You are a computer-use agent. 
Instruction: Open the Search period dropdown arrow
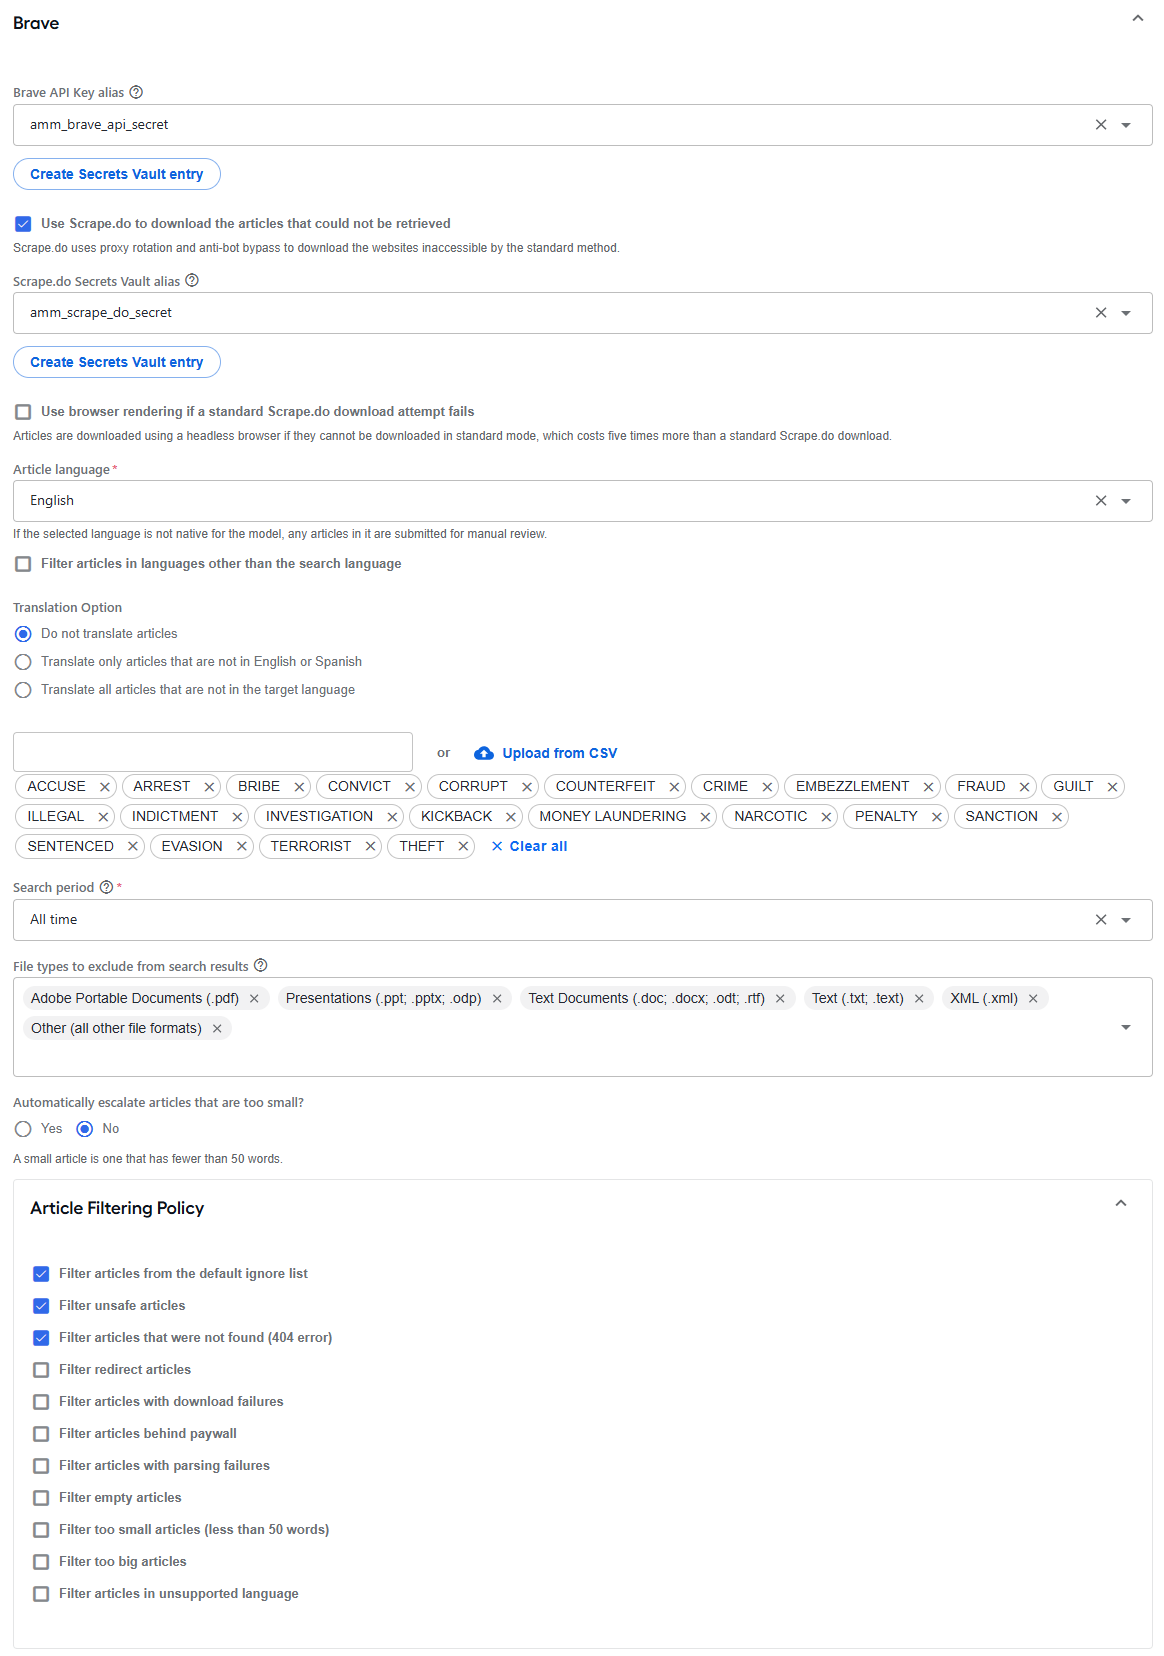tap(1126, 920)
